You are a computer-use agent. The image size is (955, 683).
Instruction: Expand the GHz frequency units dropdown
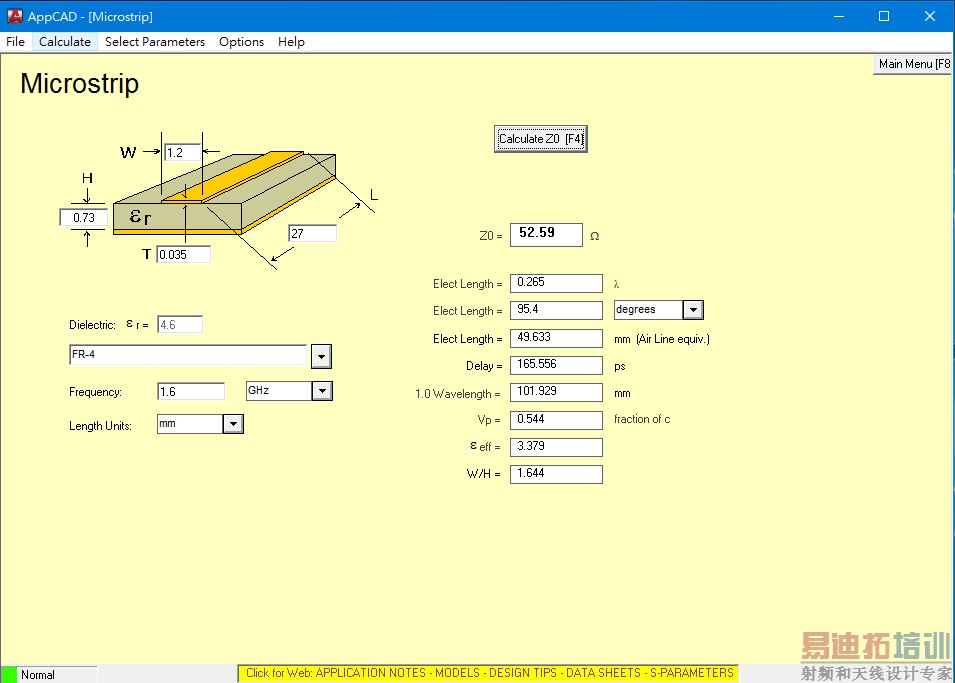click(x=322, y=391)
